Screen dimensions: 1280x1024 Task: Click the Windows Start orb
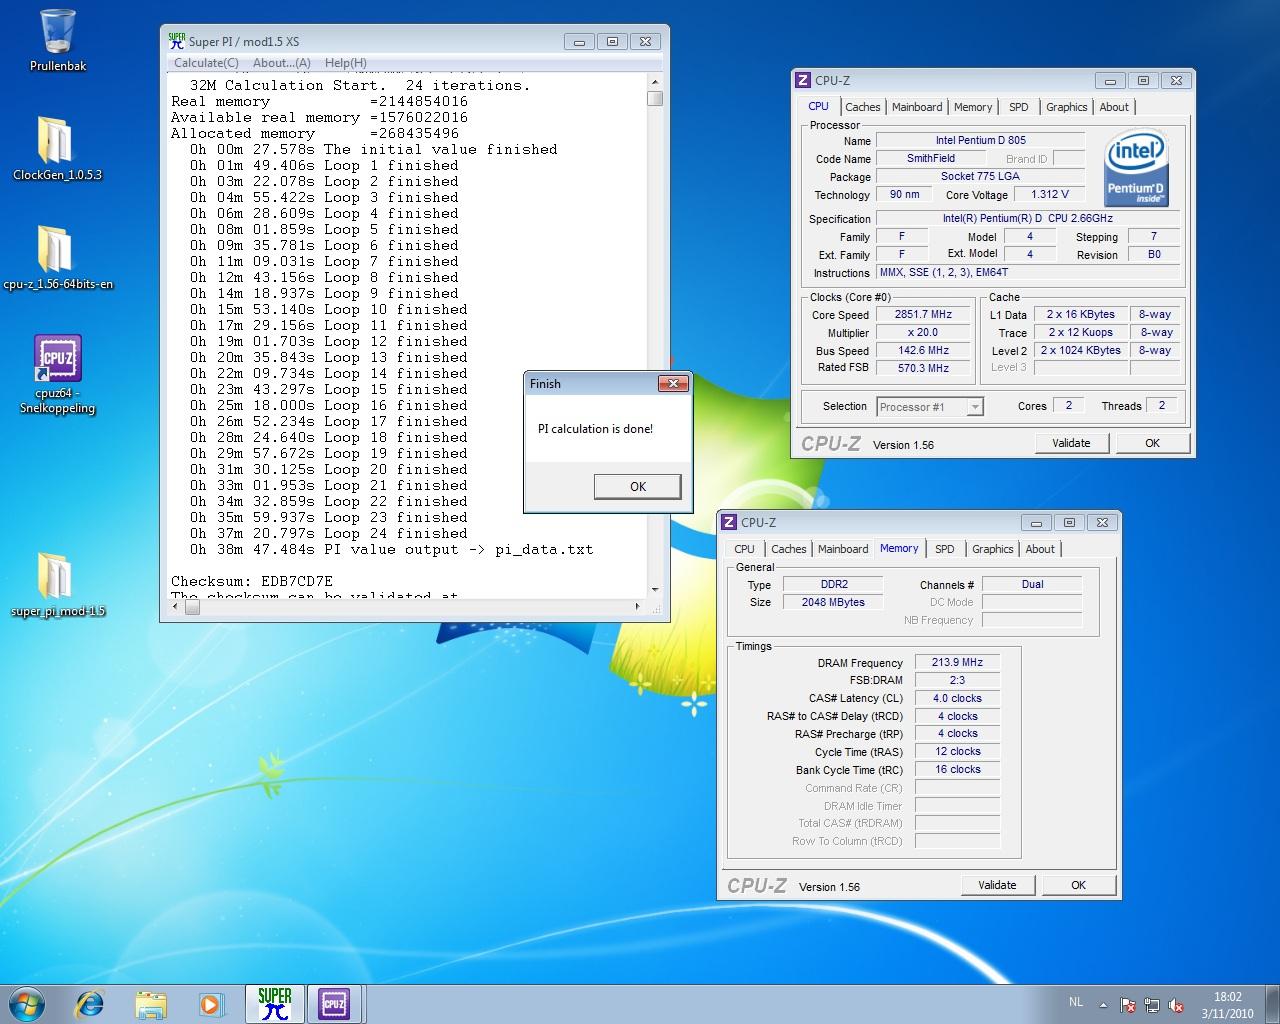[x=27, y=1004]
